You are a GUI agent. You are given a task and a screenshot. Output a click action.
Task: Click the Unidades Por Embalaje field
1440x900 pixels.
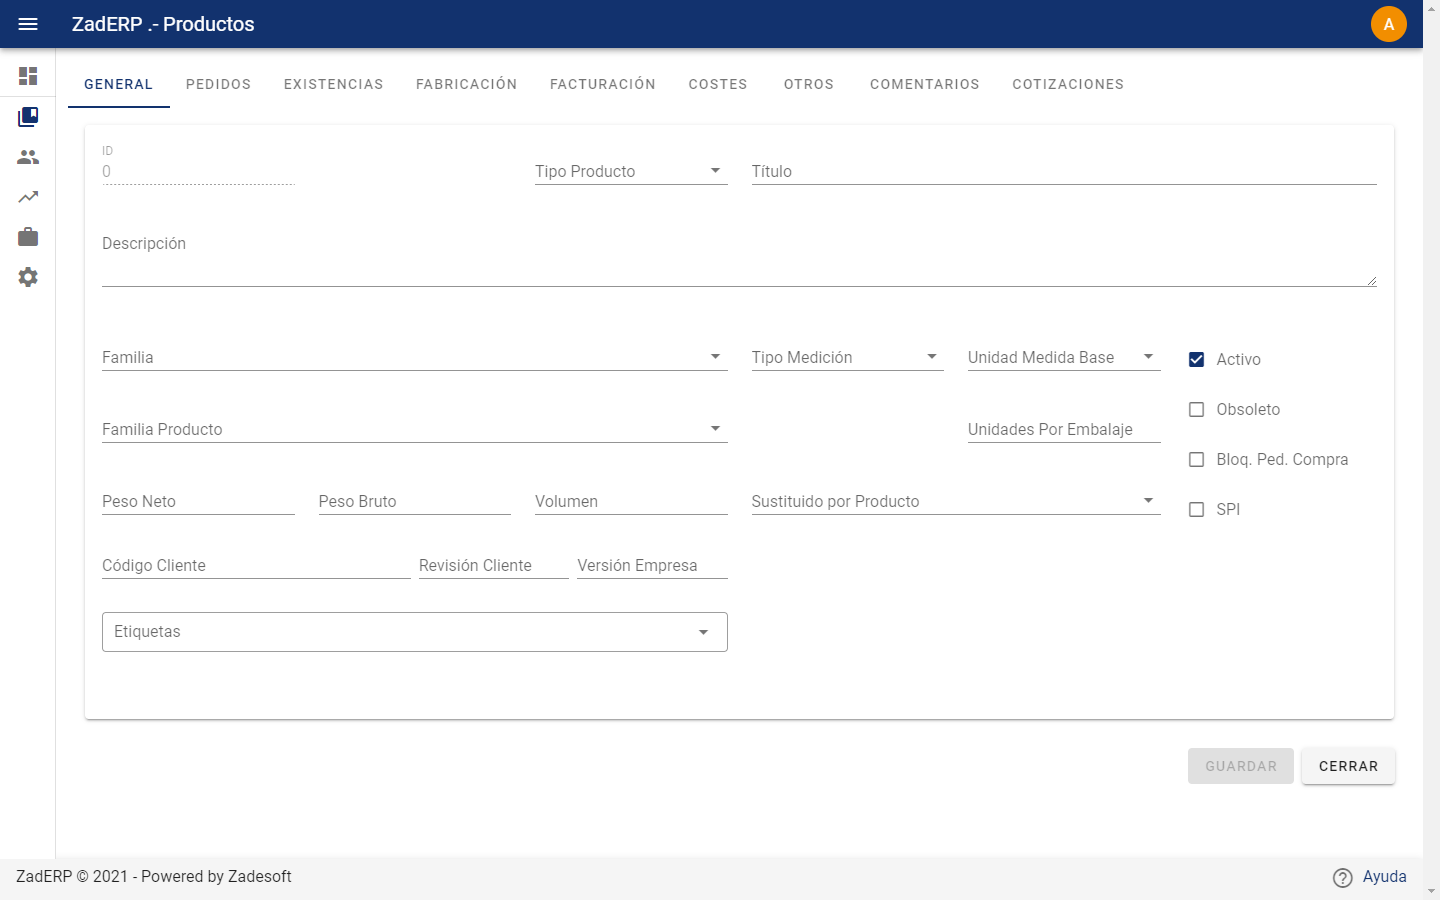pos(1064,429)
